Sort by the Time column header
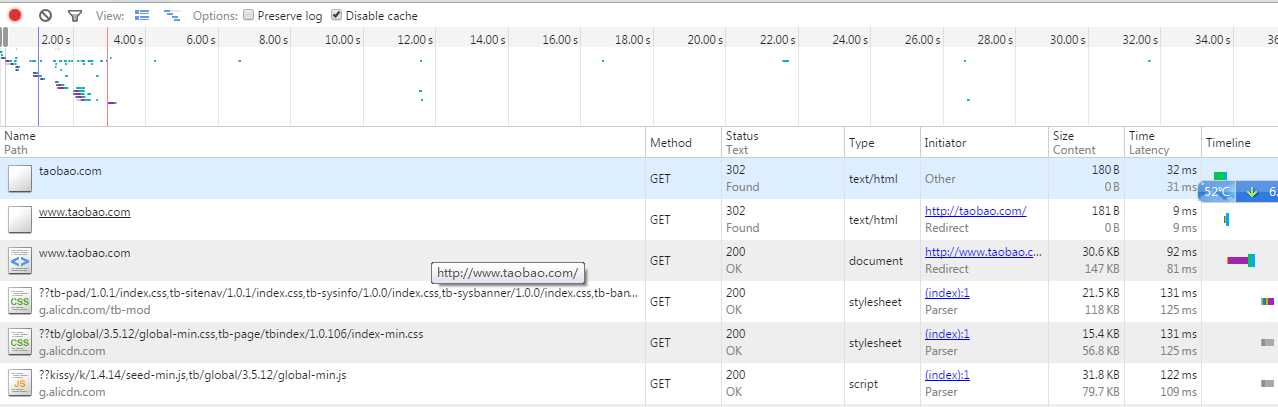Image resolution: width=1278 pixels, height=407 pixels. 1163,142
